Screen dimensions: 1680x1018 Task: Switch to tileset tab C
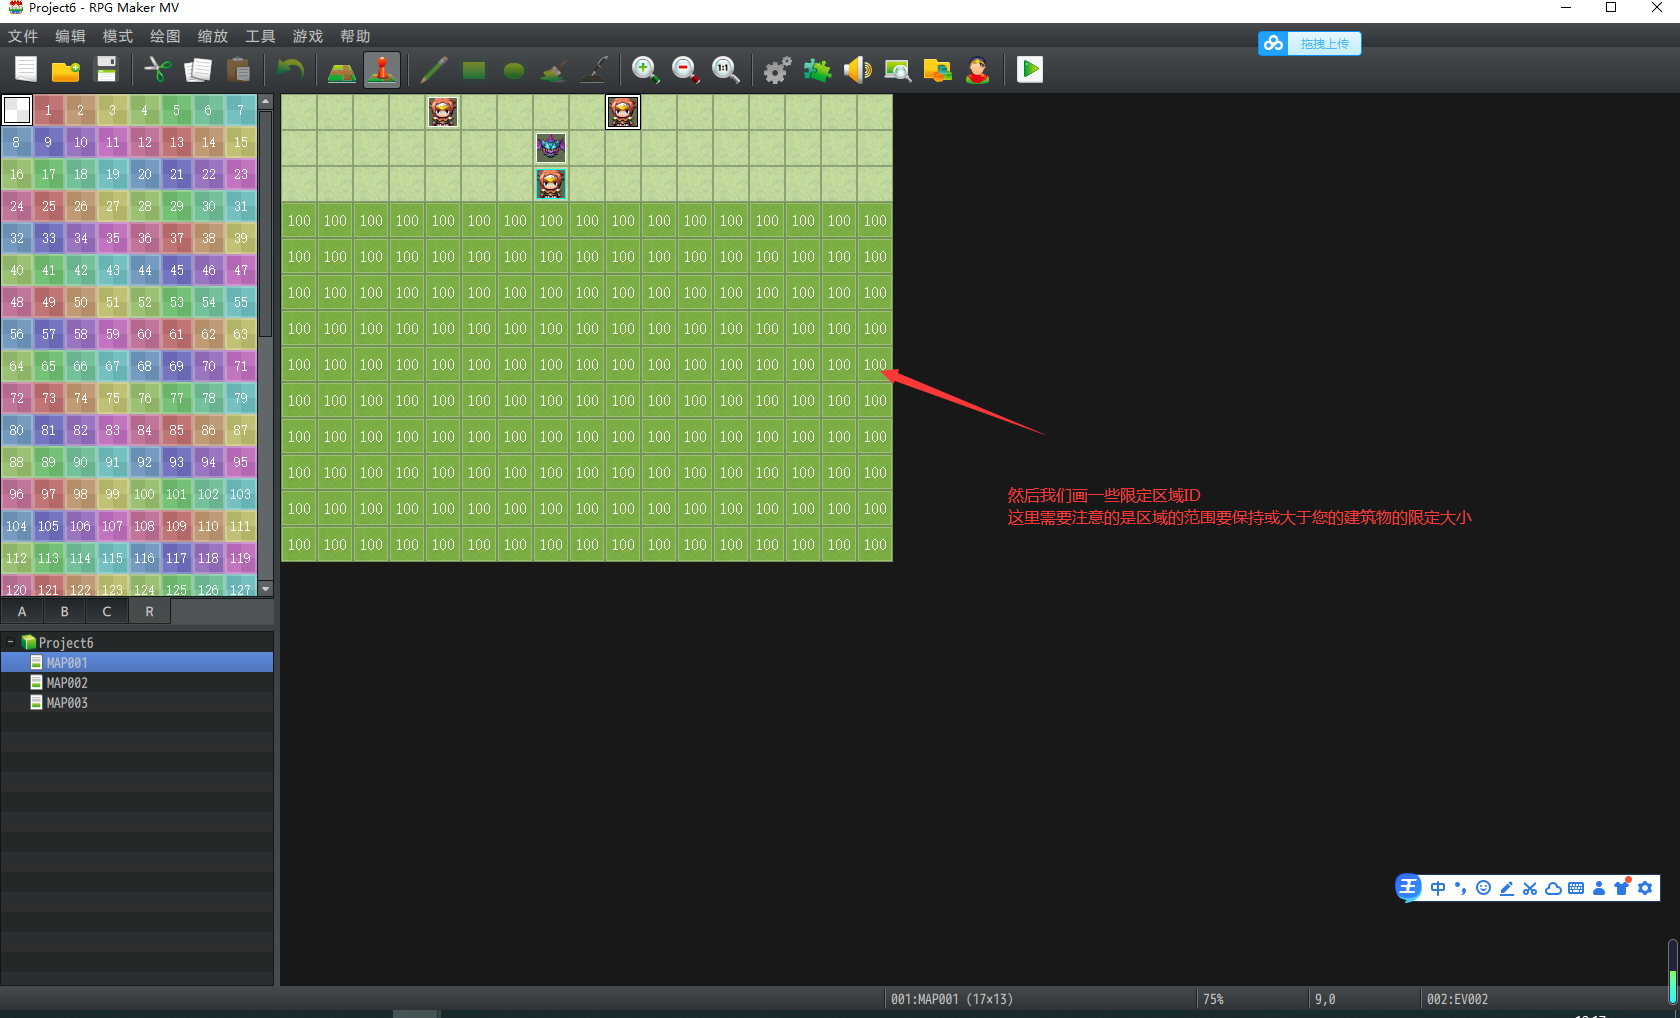[x=107, y=611]
